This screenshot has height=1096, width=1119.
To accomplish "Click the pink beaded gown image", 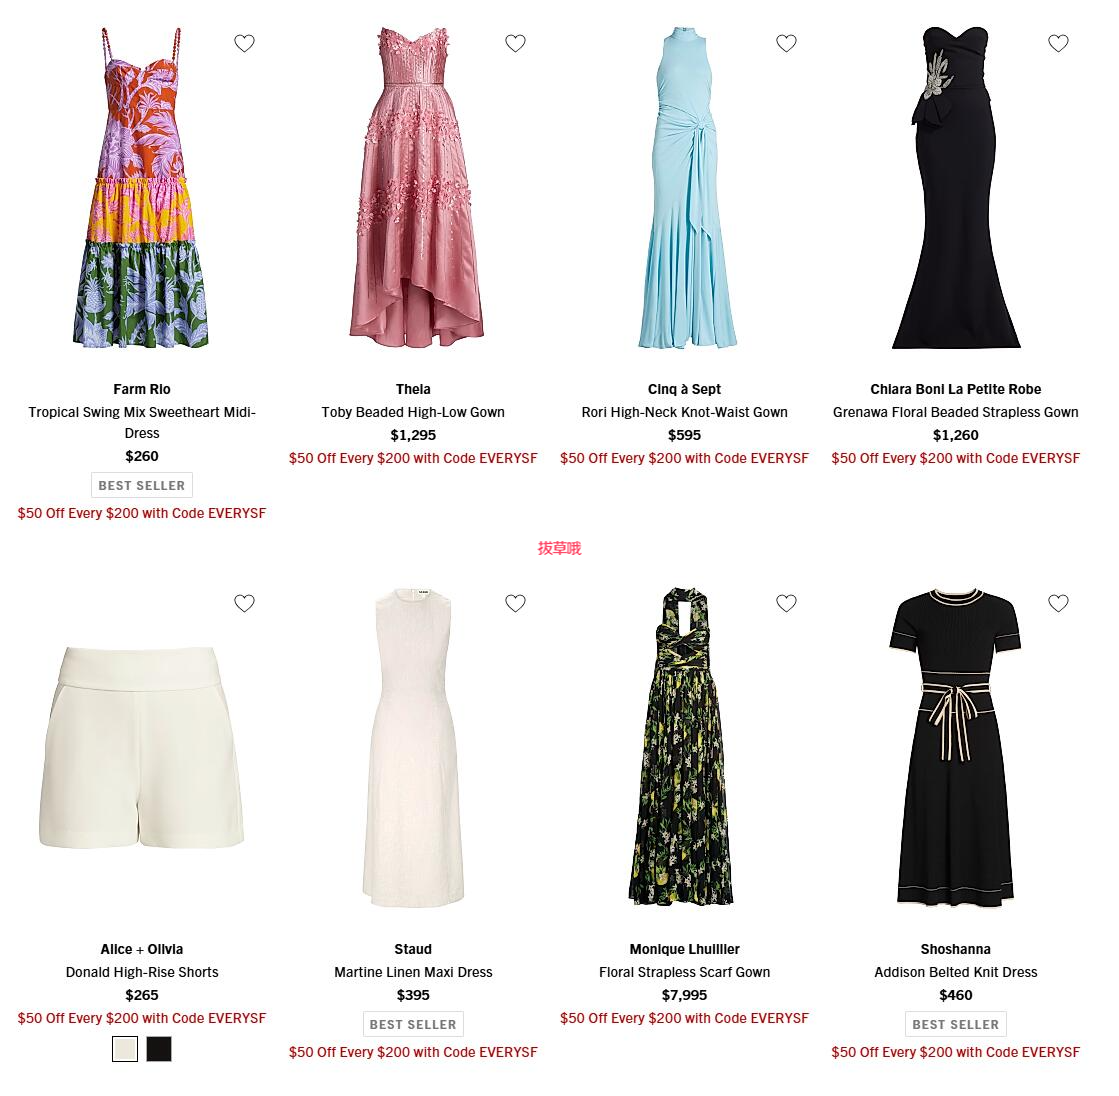I will click(x=415, y=188).
